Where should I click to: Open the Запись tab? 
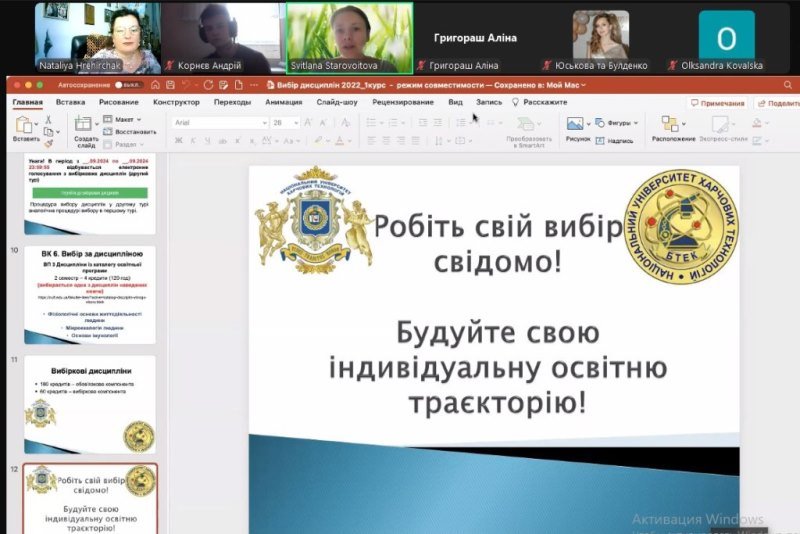pos(489,102)
